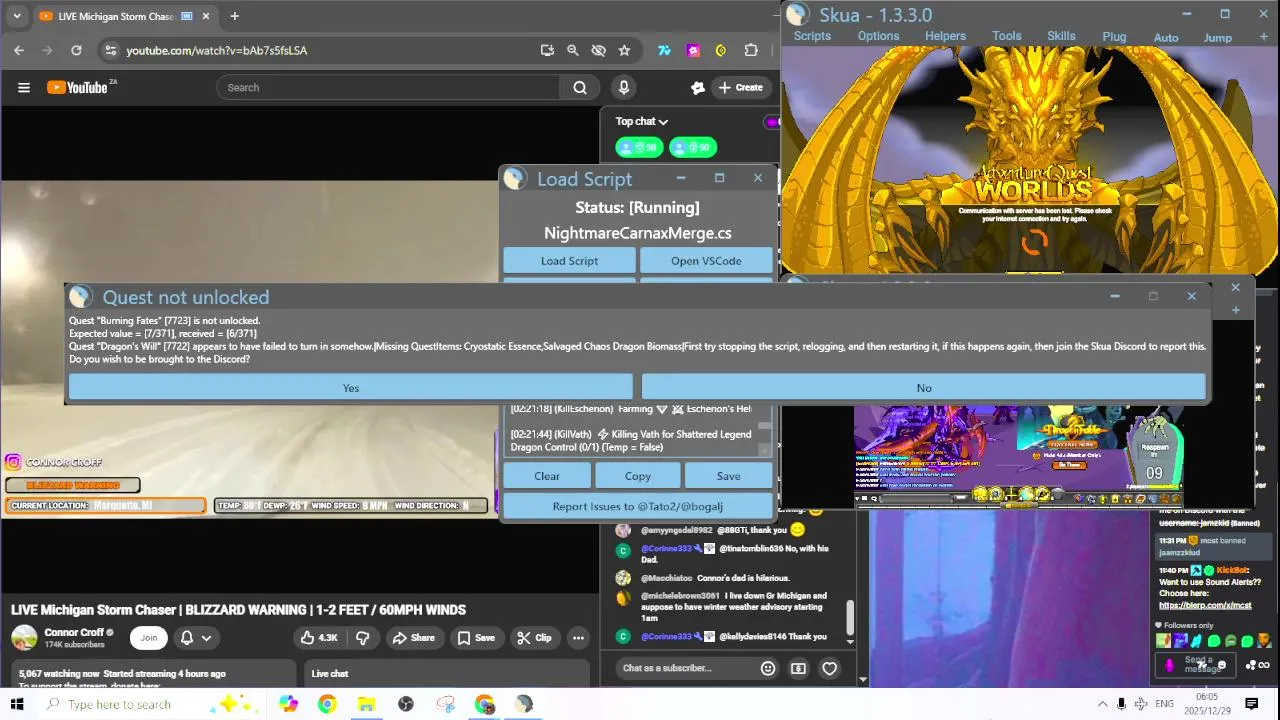This screenshot has height=720, width=1280.
Task: Click the zoom magnifier icon in address bar
Action: click(x=572, y=50)
